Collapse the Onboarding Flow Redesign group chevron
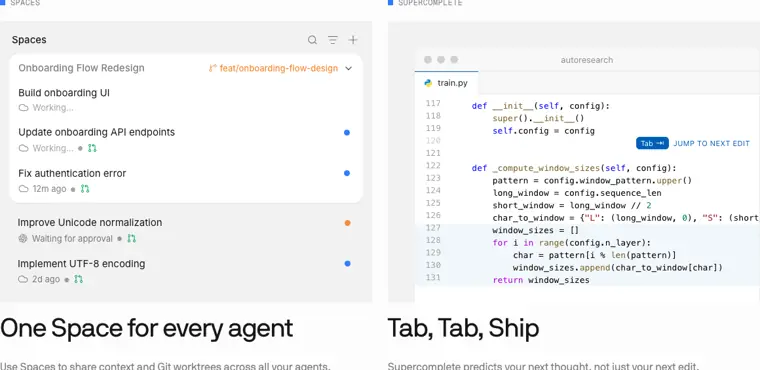 click(348, 68)
